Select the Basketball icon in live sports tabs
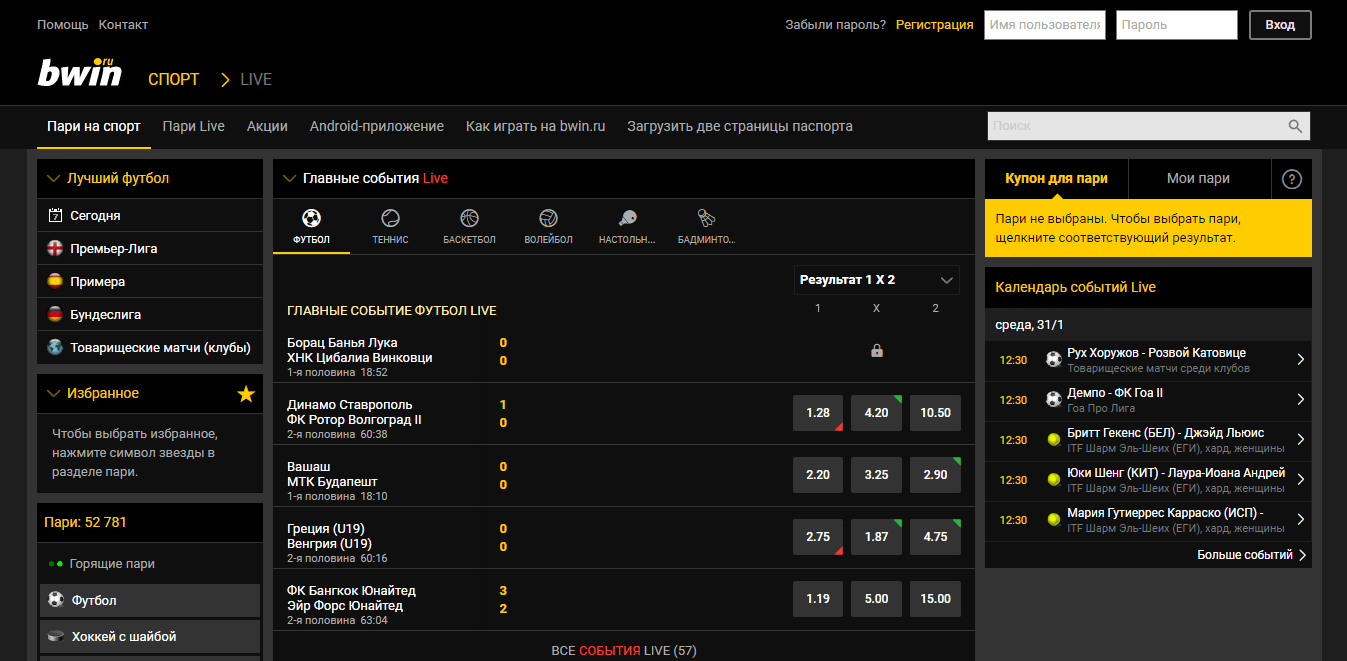This screenshot has width=1347, height=661. tap(469, 218)
